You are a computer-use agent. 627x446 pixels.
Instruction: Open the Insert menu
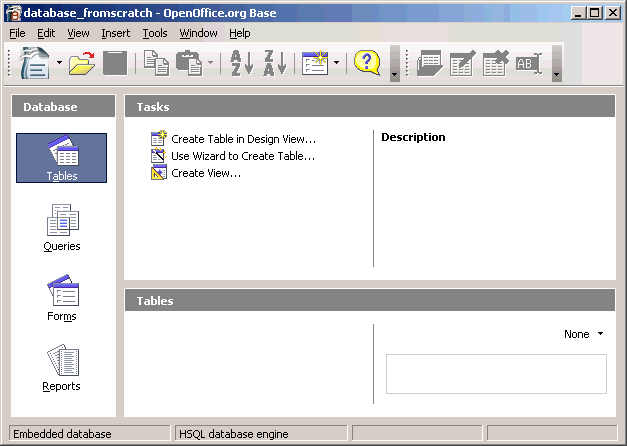[116, 33]
